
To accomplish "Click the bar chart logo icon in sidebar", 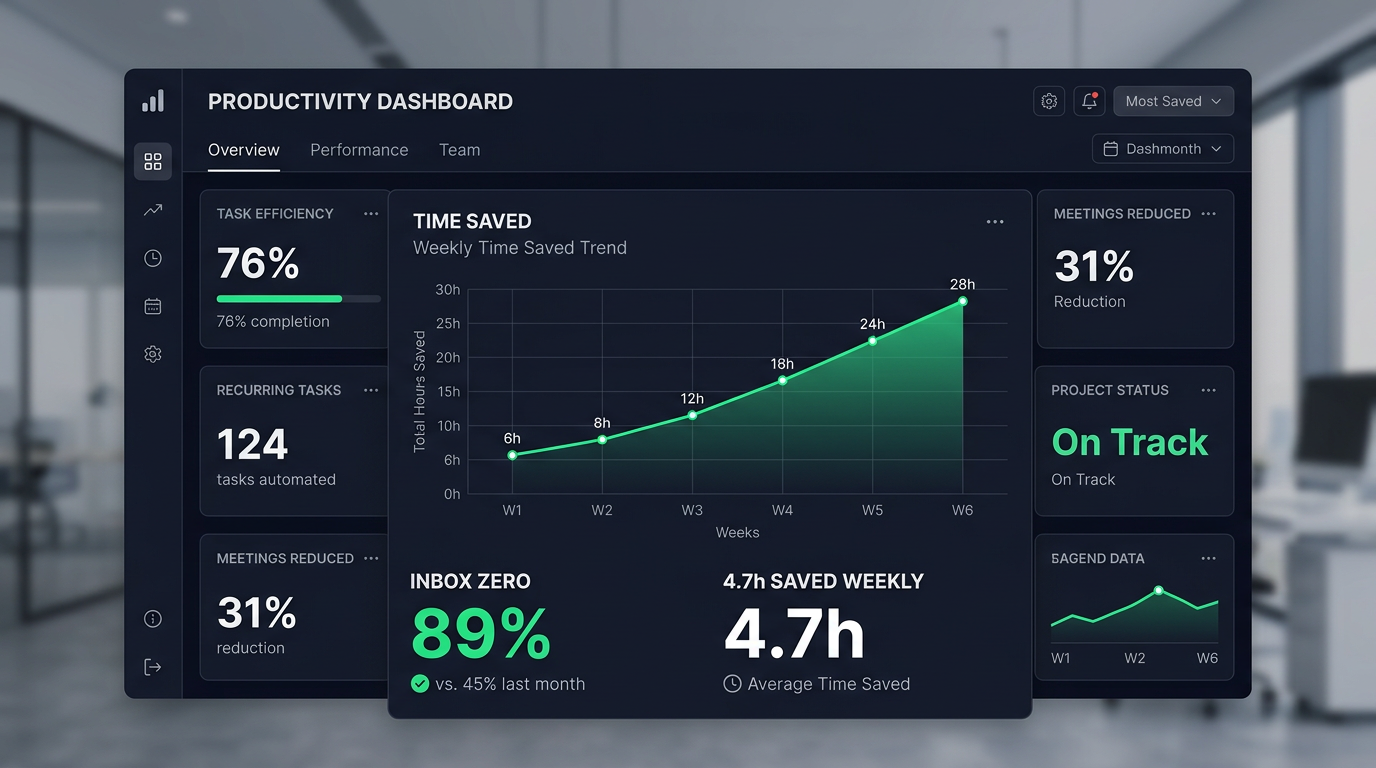I will coord(153,101).
